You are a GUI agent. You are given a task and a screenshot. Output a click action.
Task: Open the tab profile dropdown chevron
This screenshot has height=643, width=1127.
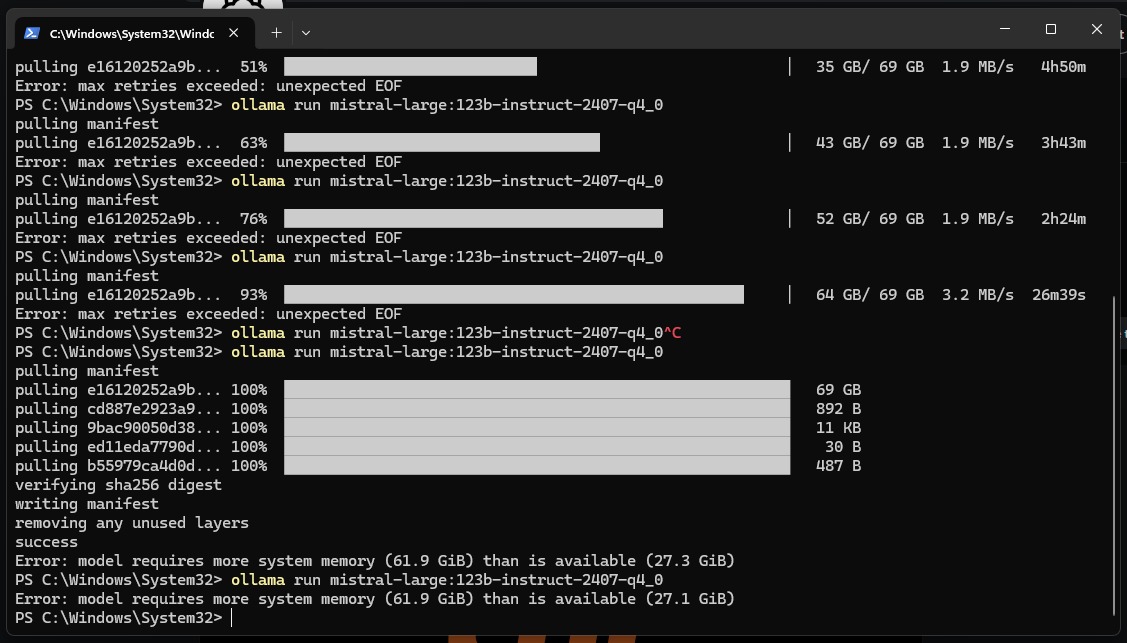pos(305,32)
